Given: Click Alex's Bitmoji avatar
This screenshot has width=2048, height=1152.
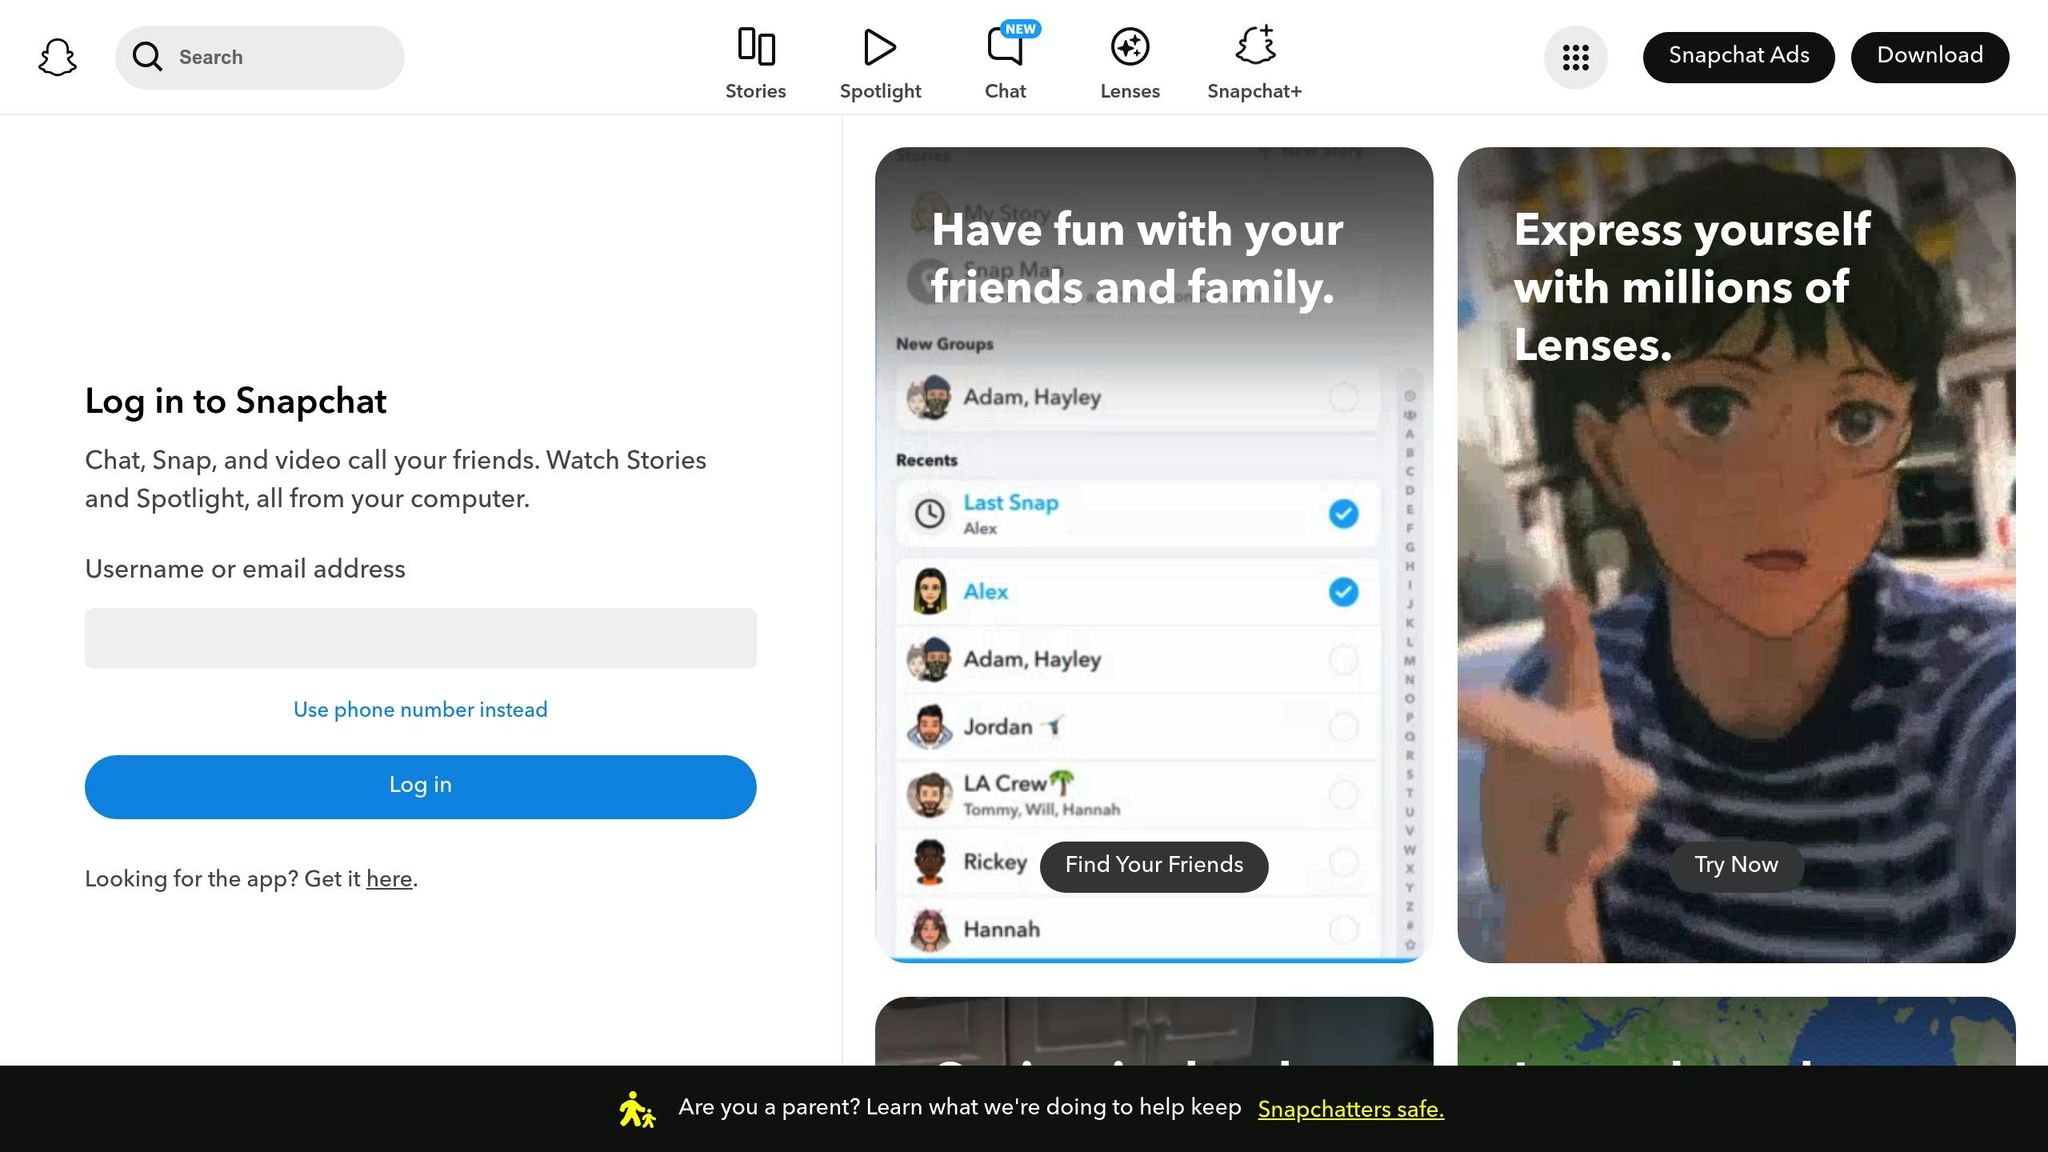Looking at the screenshot, I should point(930,592).
